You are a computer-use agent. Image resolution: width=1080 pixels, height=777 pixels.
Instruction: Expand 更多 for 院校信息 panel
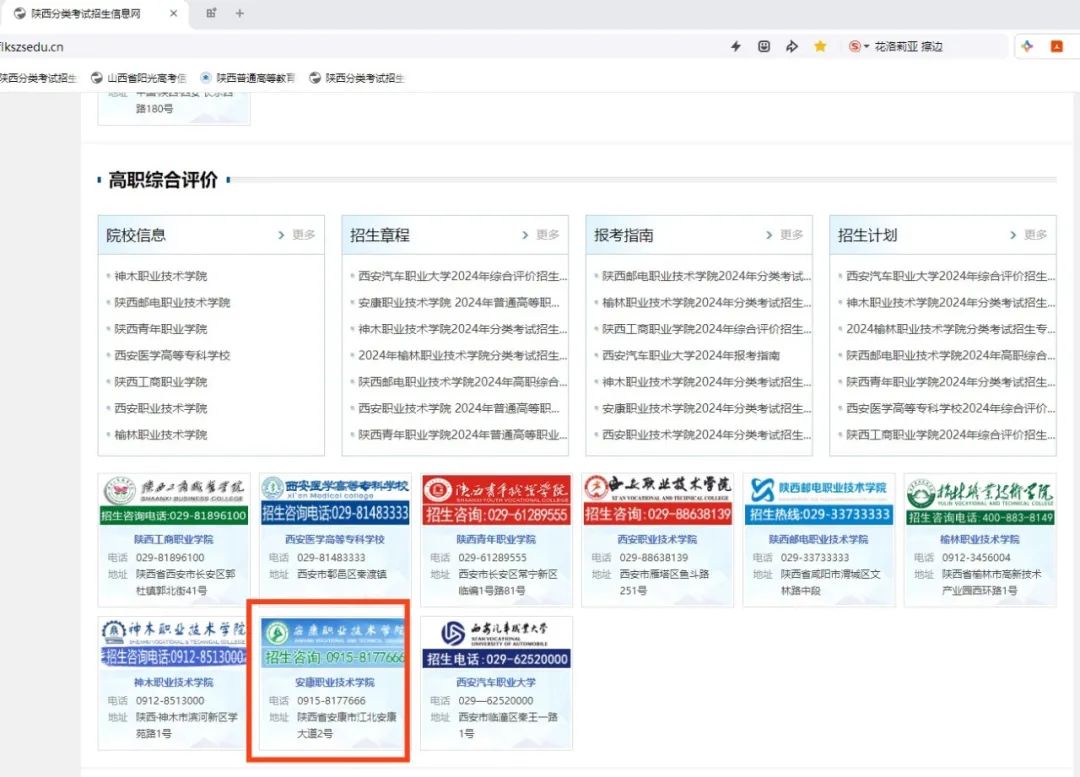tap(297, 235)
